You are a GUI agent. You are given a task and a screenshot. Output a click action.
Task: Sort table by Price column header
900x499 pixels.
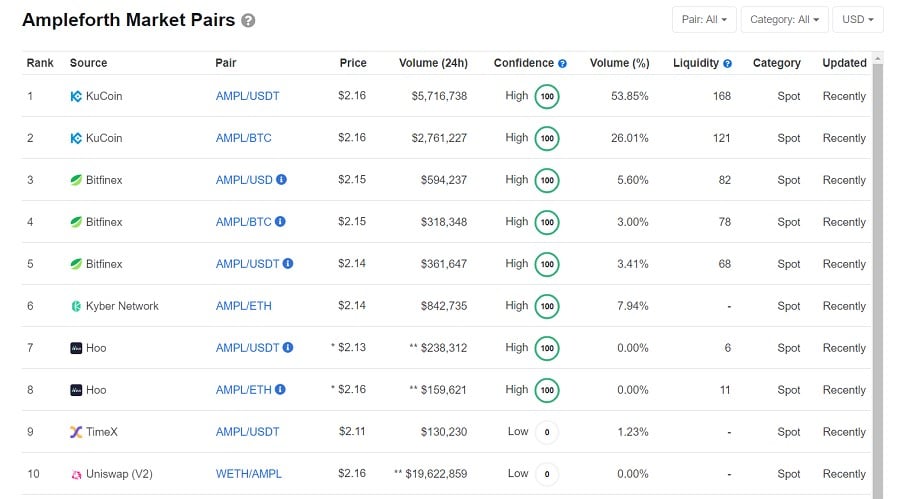[x=353, y=63]
